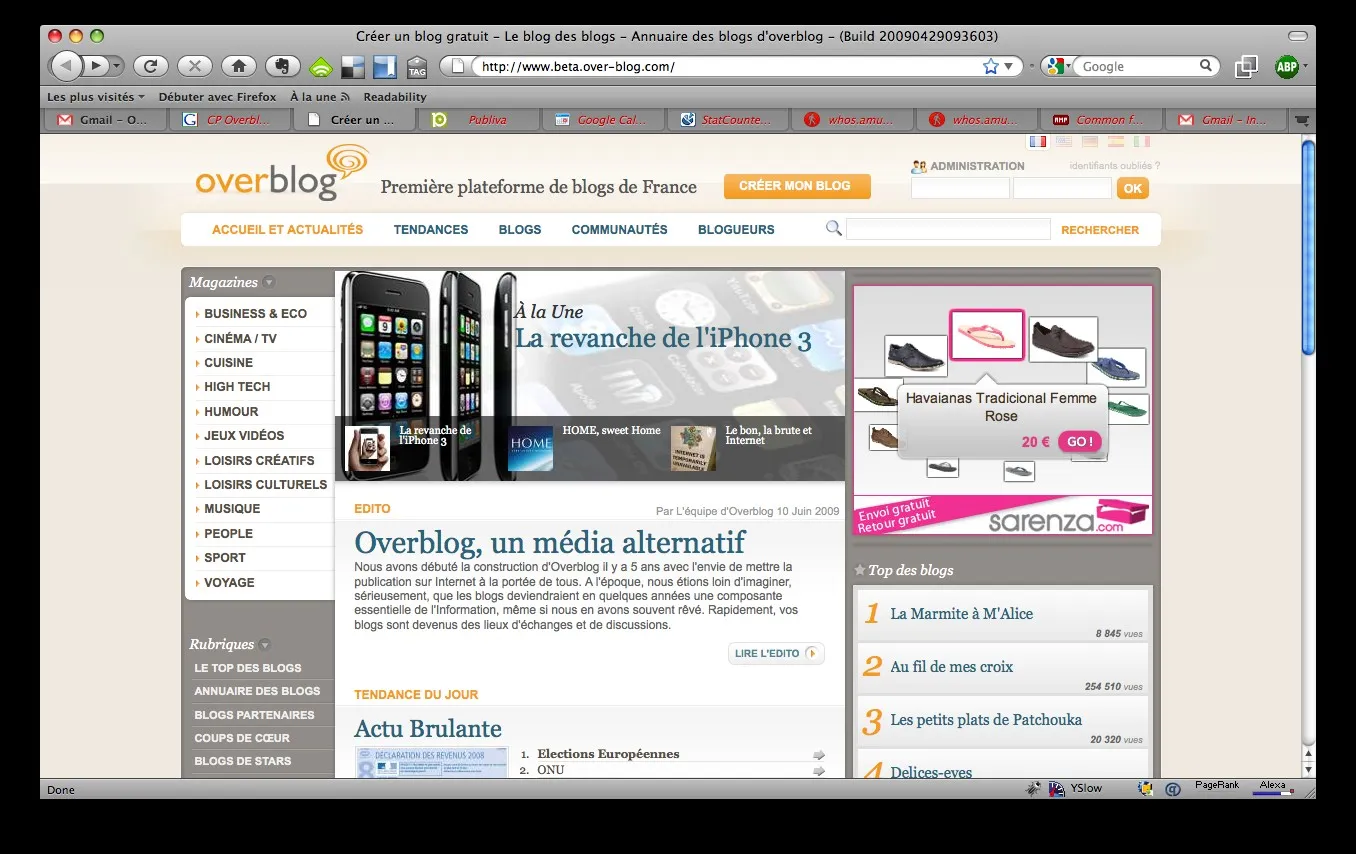Click the TAG toolbar icon
This screenshot has height=854, width=1356.
coord(417,67)
